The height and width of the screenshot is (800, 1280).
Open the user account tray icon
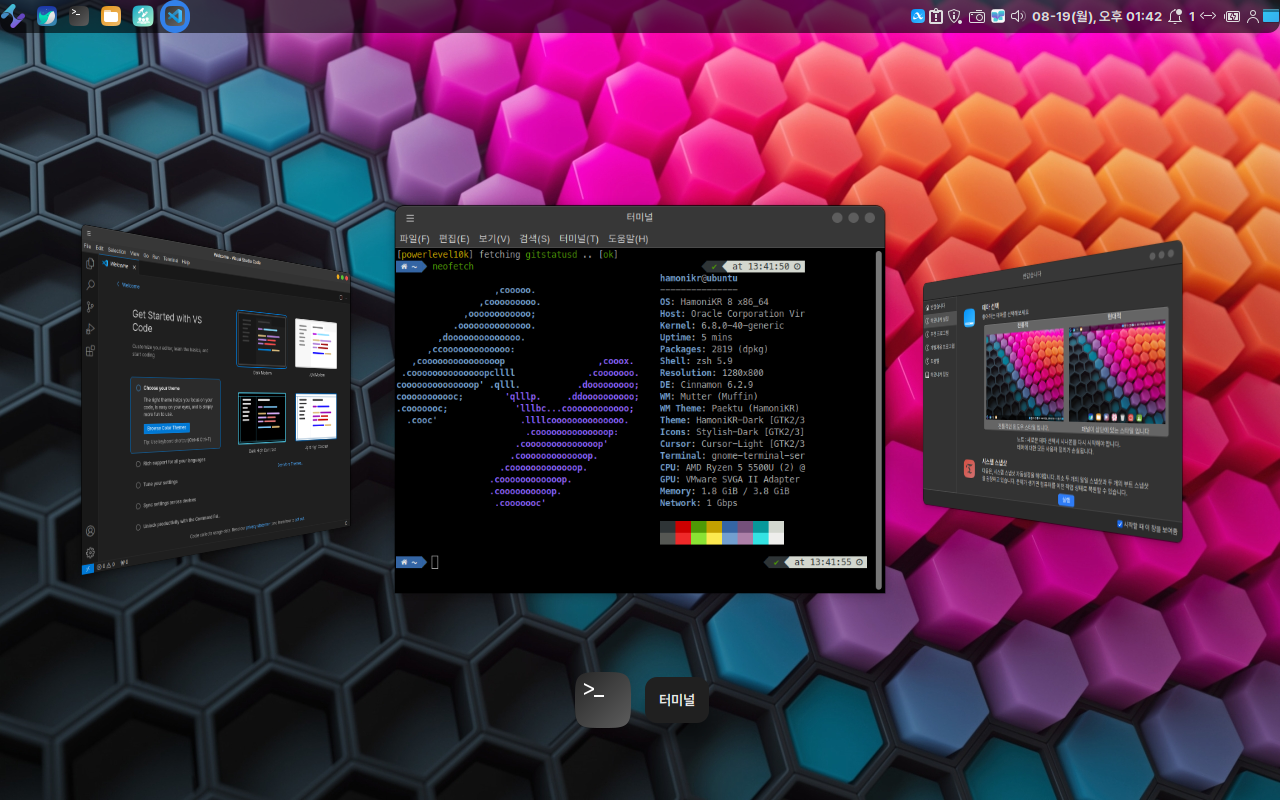tap(1253, 16)
